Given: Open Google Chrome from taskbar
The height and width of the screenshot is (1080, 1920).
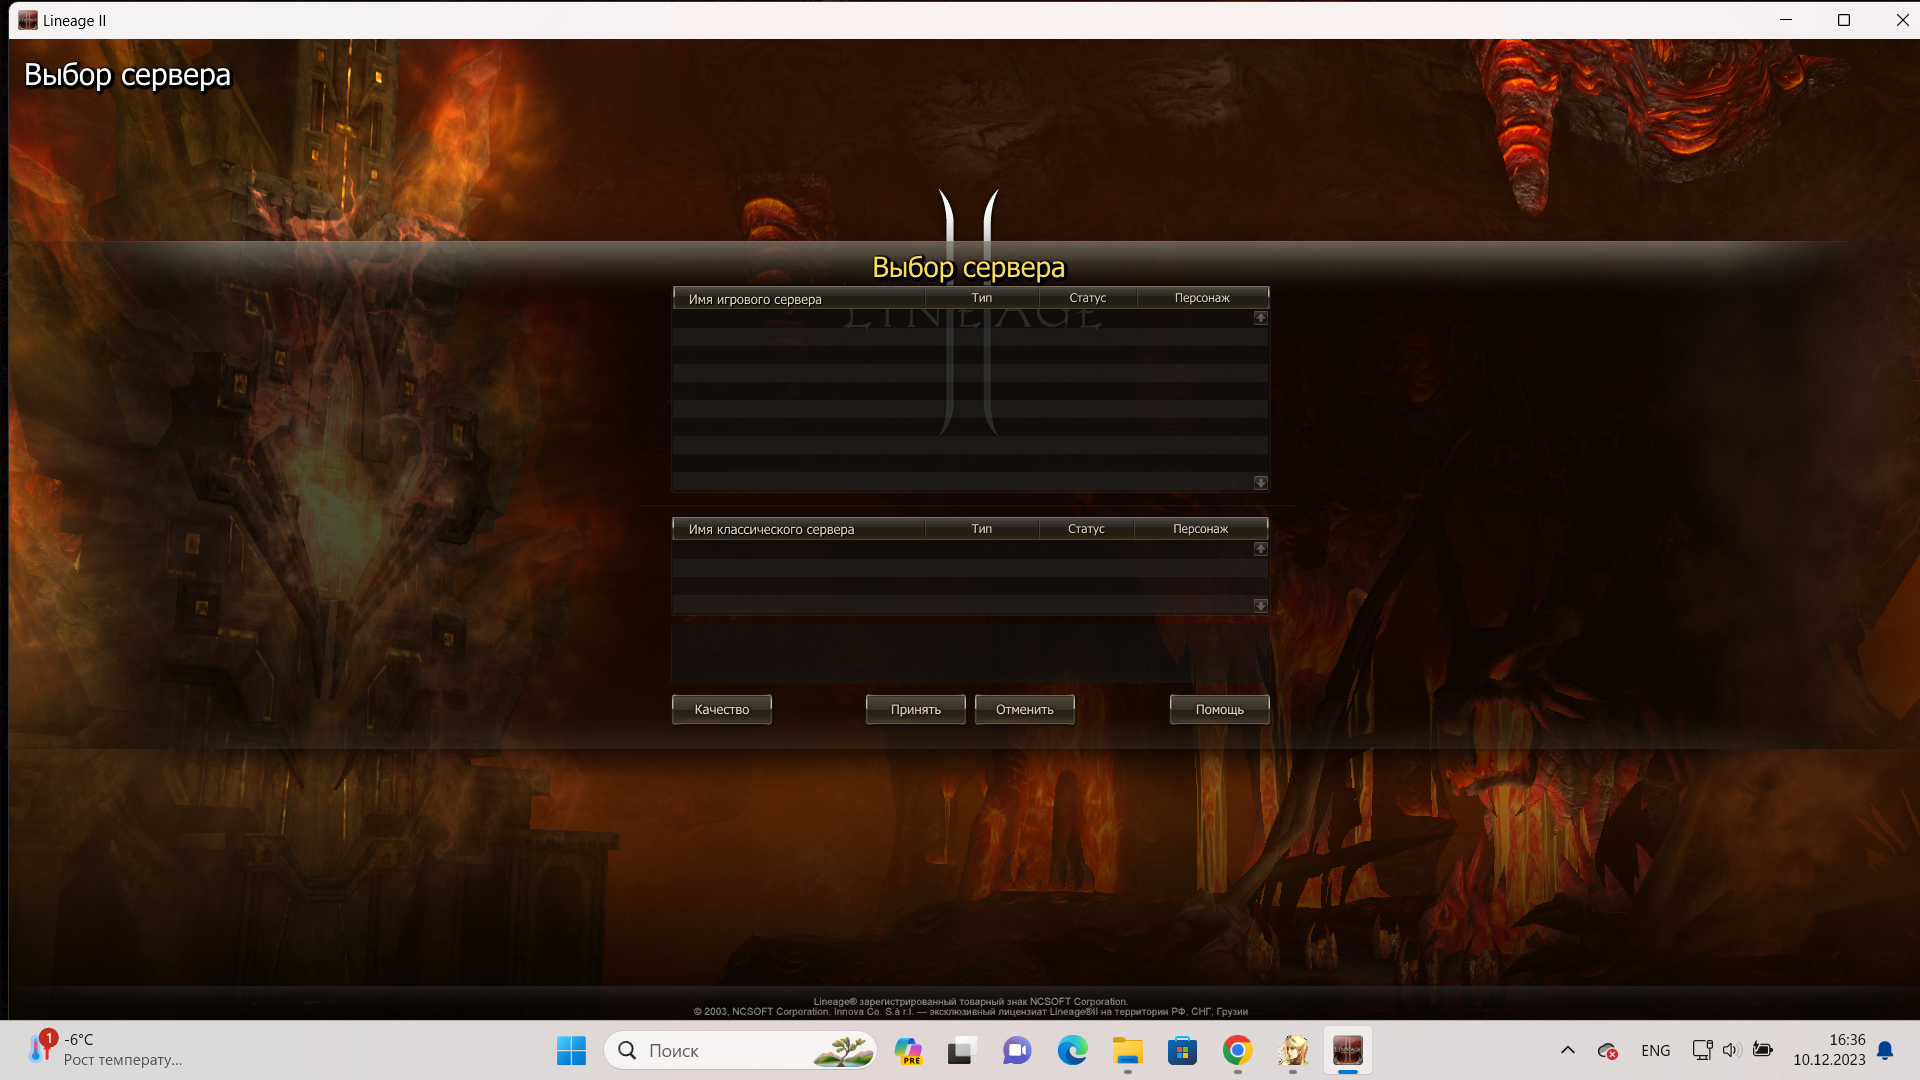Looking at the screenshot, I should pyautogui.click(x=1238, y=1051).
